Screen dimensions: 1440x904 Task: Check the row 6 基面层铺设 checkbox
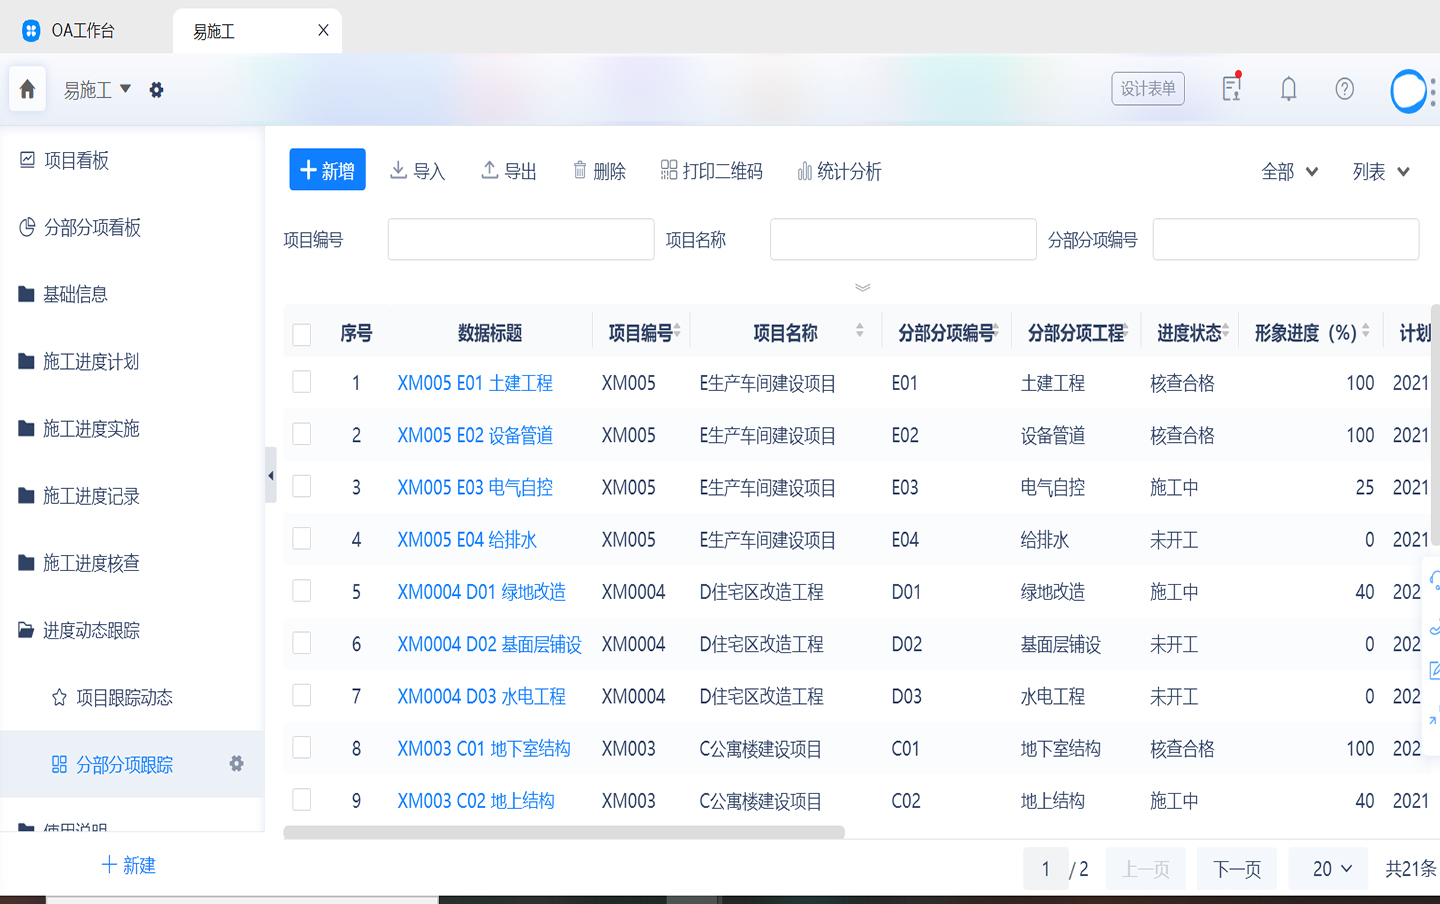[301, 643]
